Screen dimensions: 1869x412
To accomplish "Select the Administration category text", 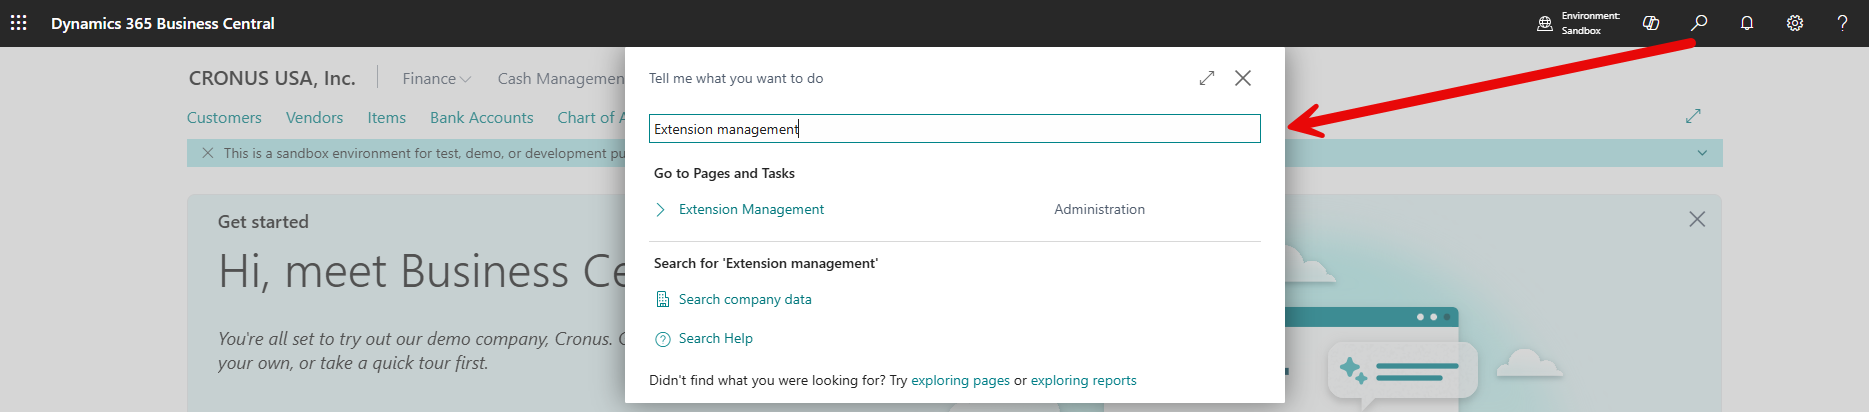I will [x=1099, y=209].
